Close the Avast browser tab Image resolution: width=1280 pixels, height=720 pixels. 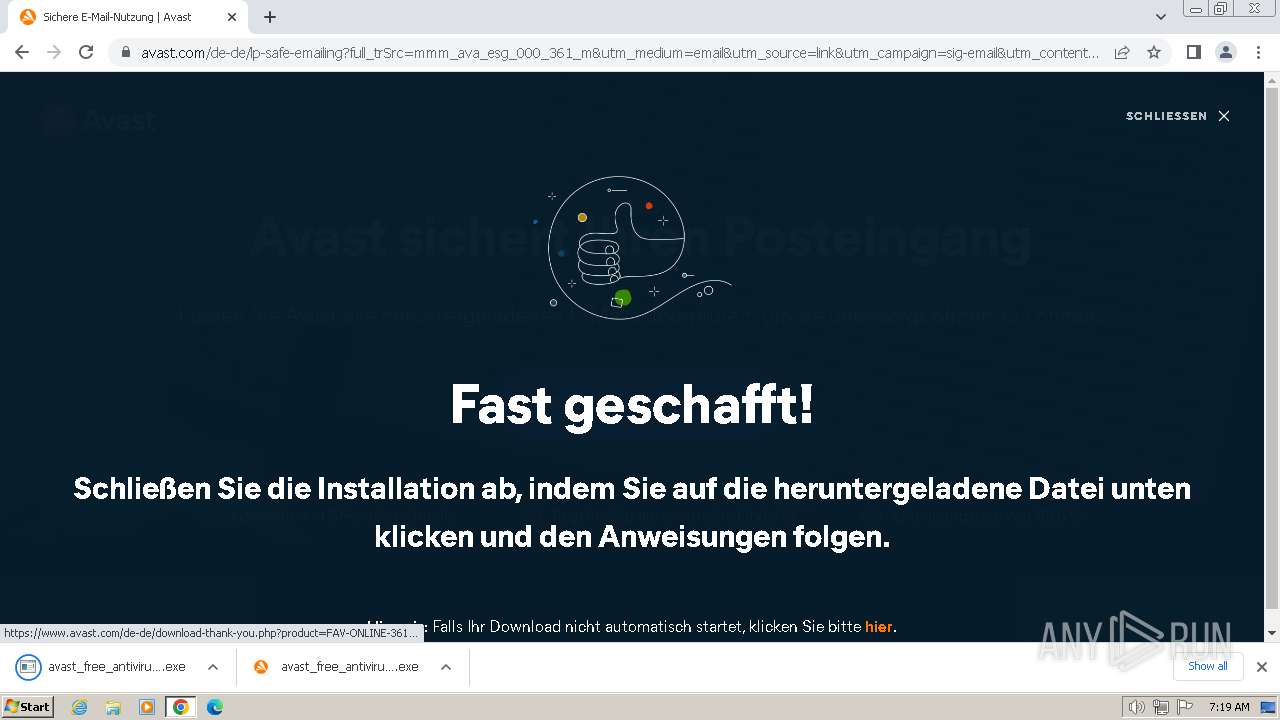tap(232, 17)
